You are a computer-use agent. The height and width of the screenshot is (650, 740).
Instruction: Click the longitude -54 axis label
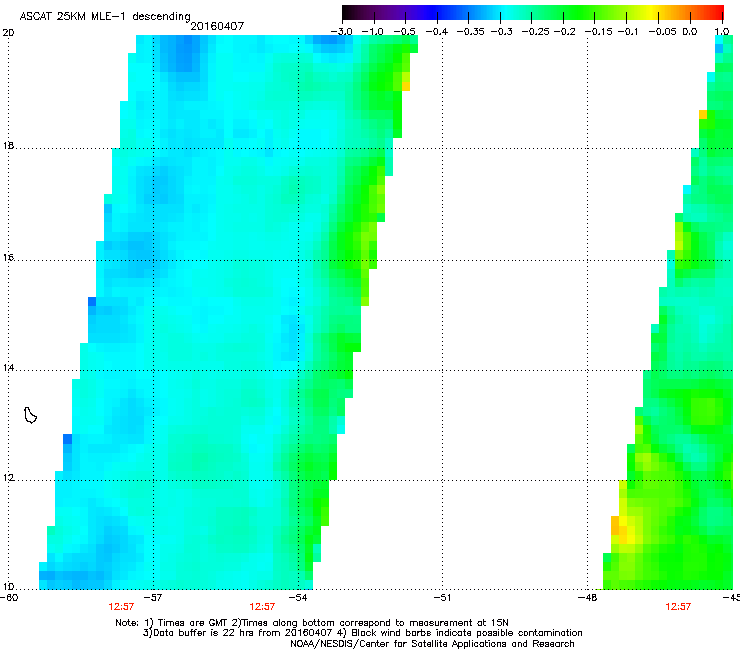click(298, 598)
